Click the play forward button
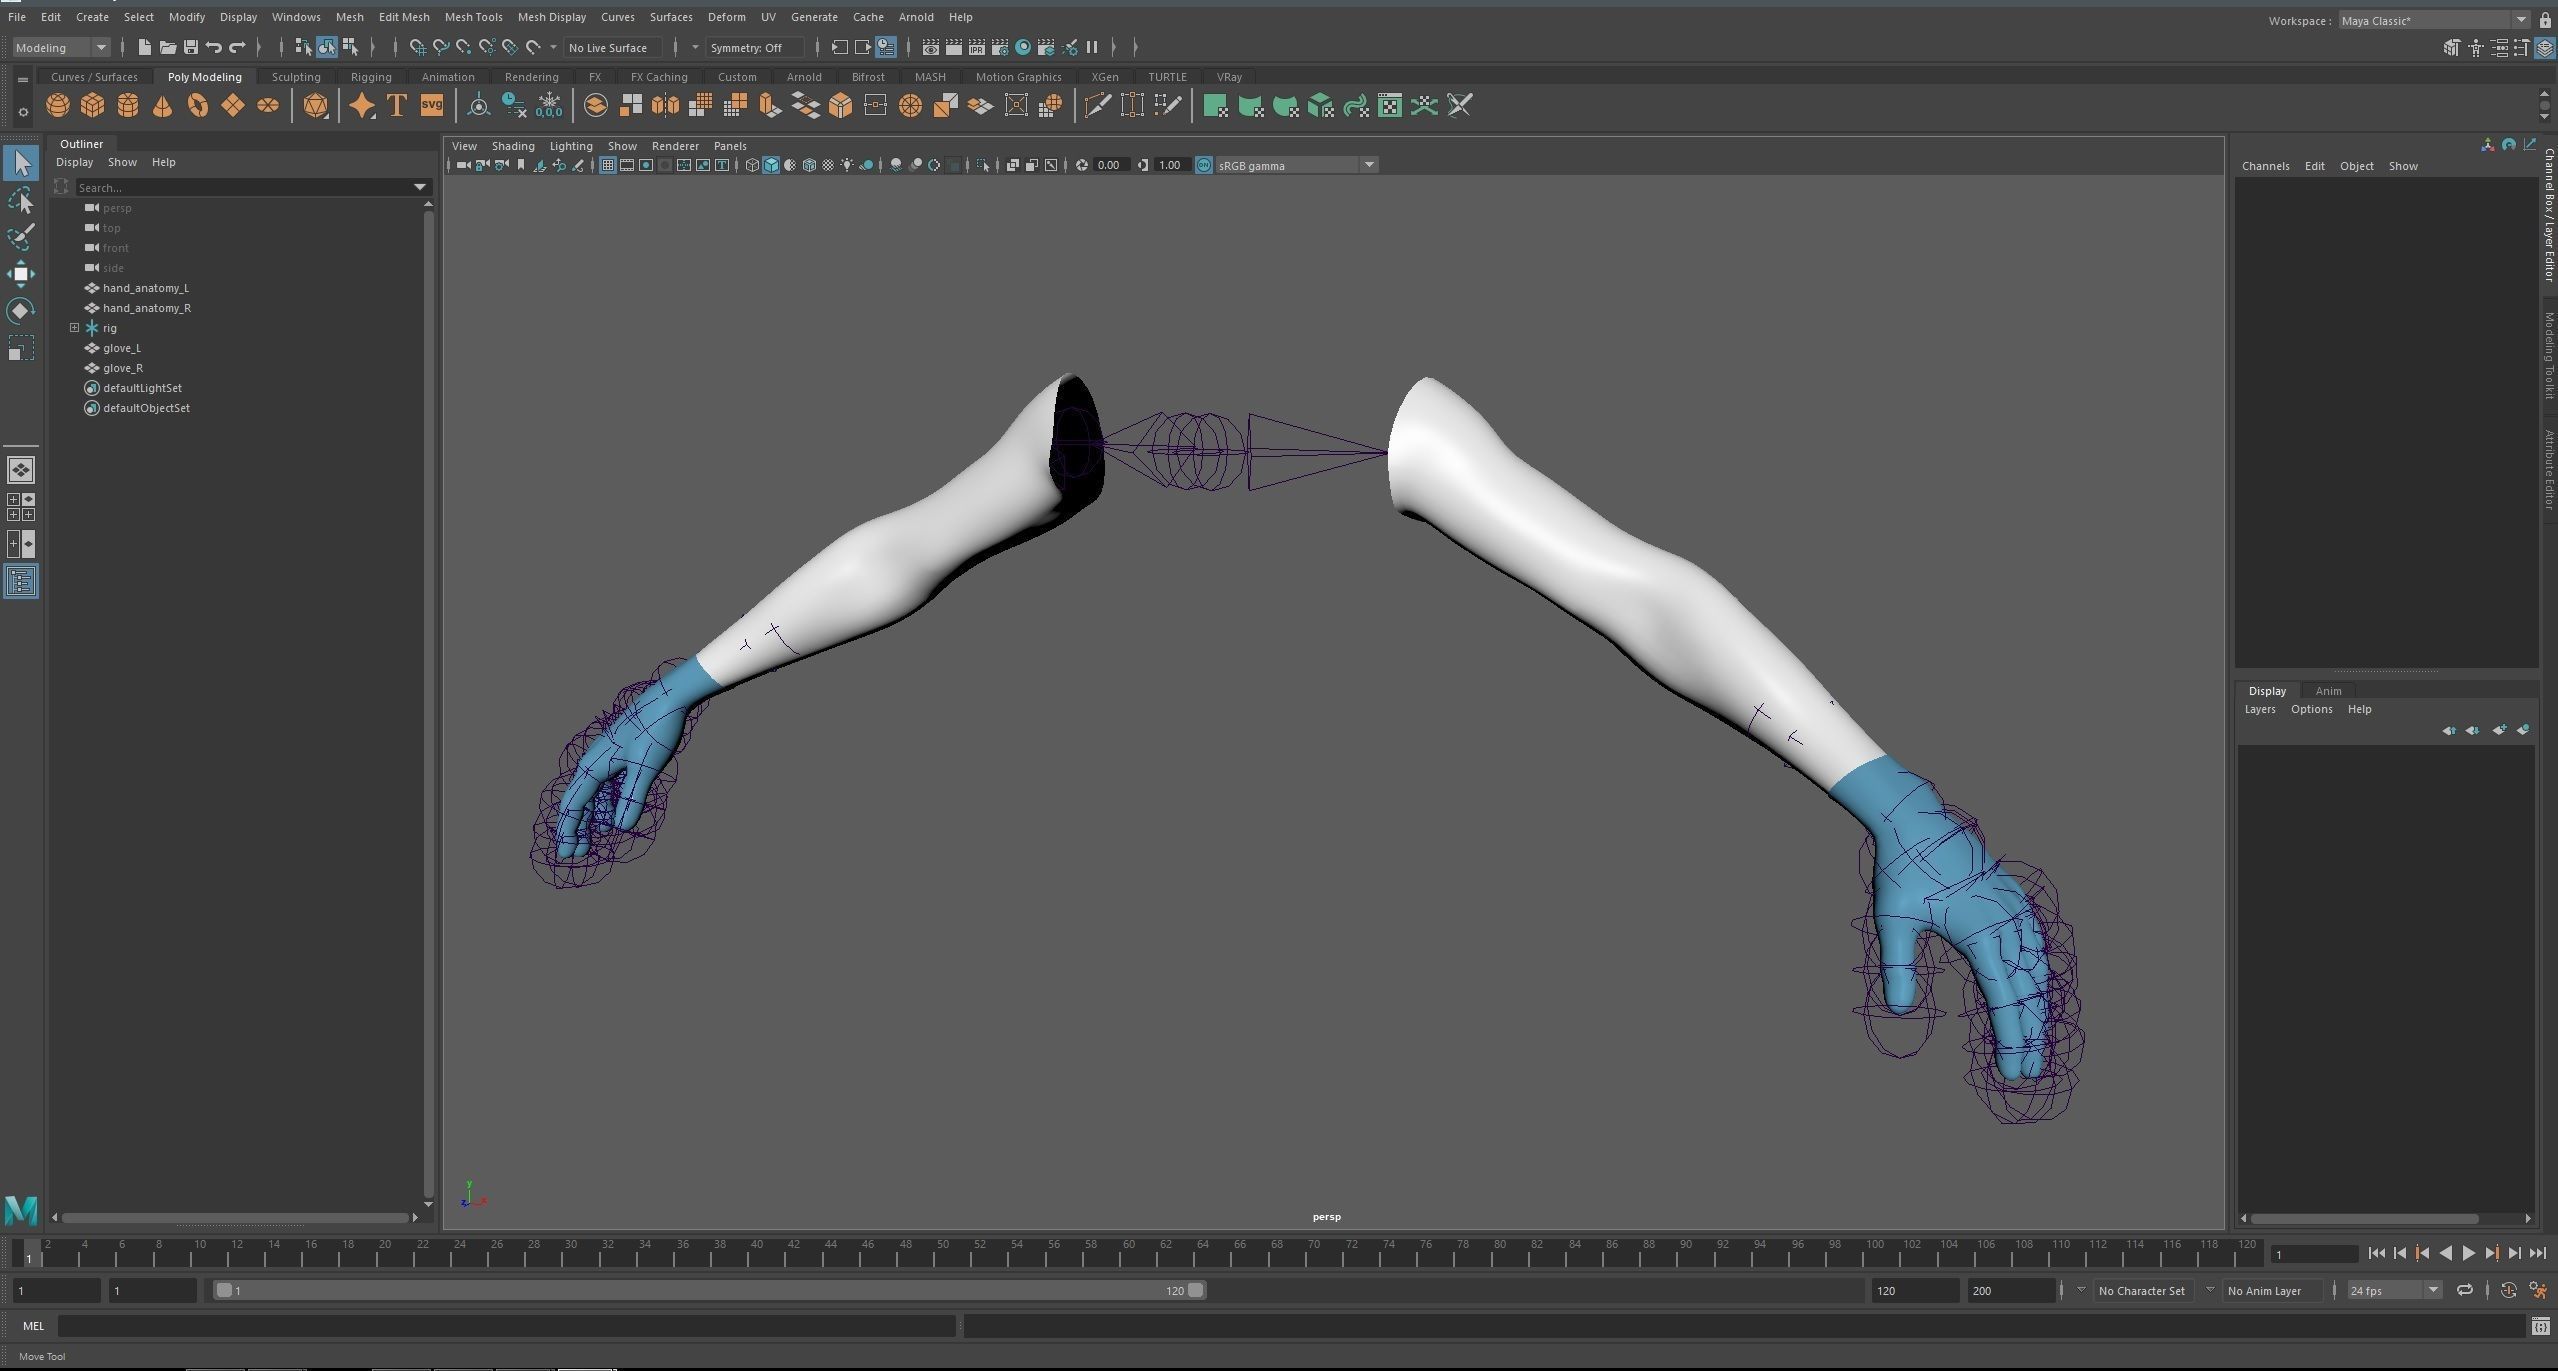Image resolution: width=2558 pixels, height=1371 pixels. point(2468,1253)
